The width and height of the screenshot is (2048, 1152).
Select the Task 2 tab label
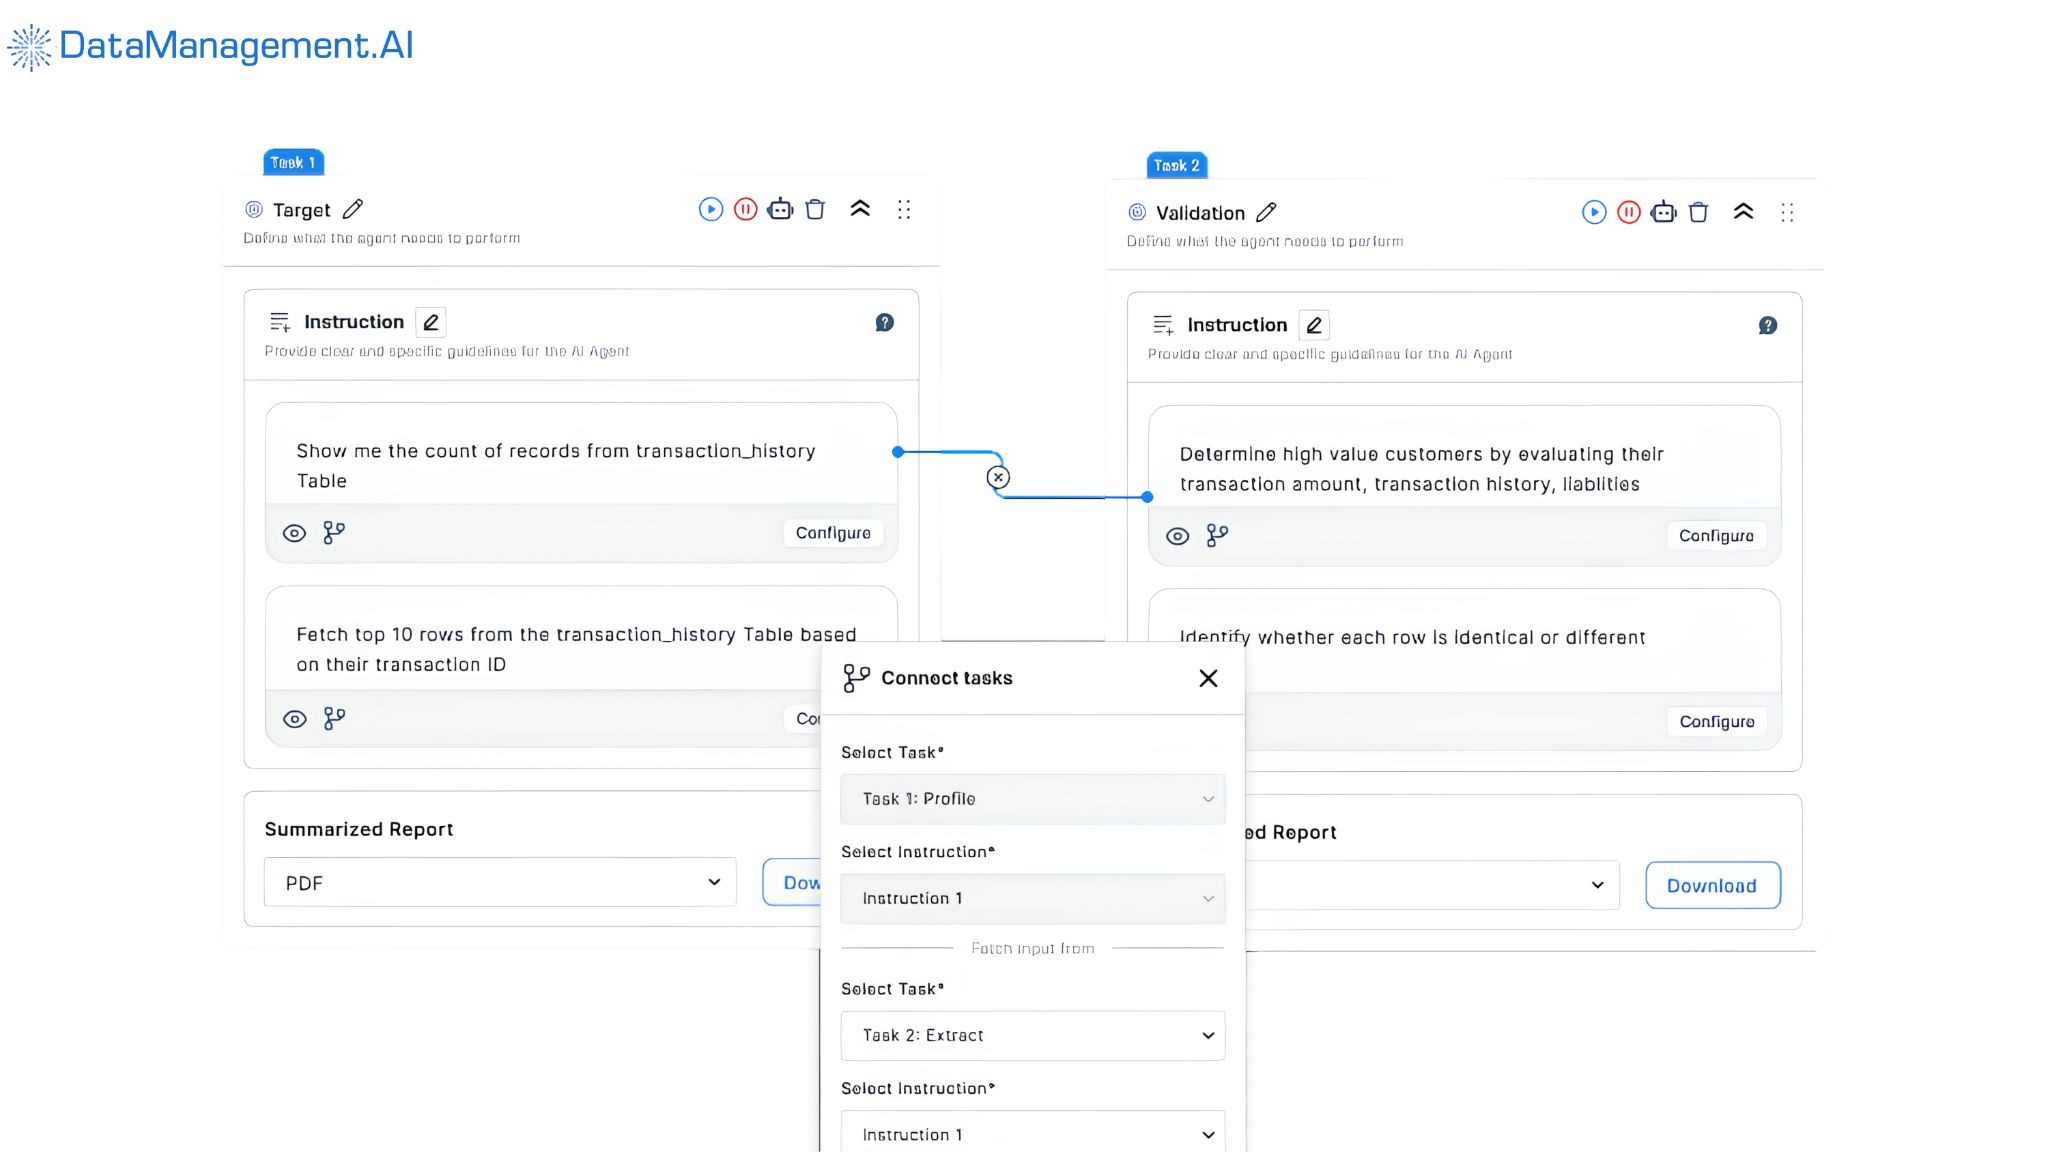[x=1177, y=165]
